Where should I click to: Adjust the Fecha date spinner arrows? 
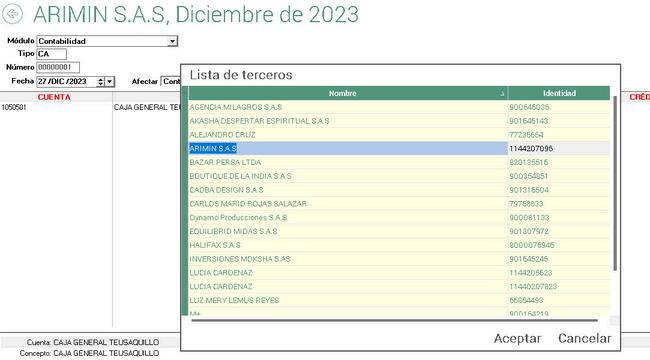[x=100, y=82]
